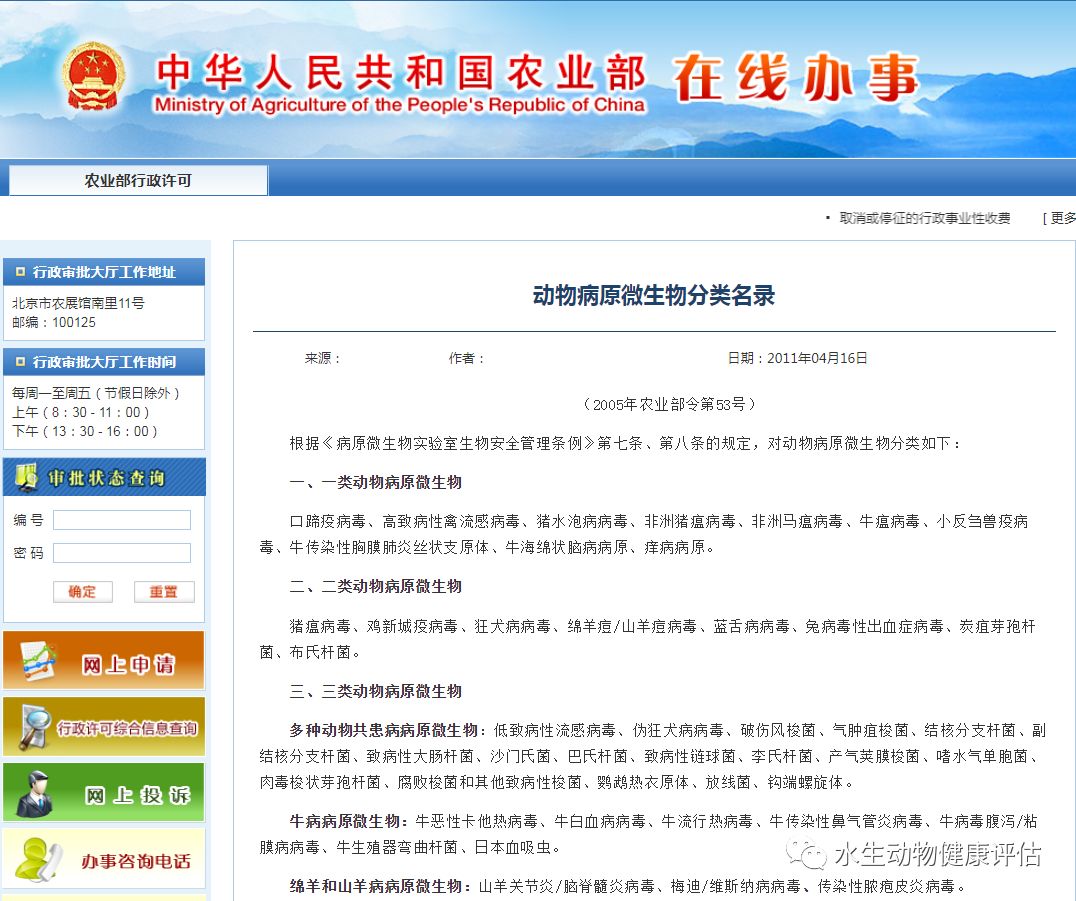Click the national emblem logo

93,77
